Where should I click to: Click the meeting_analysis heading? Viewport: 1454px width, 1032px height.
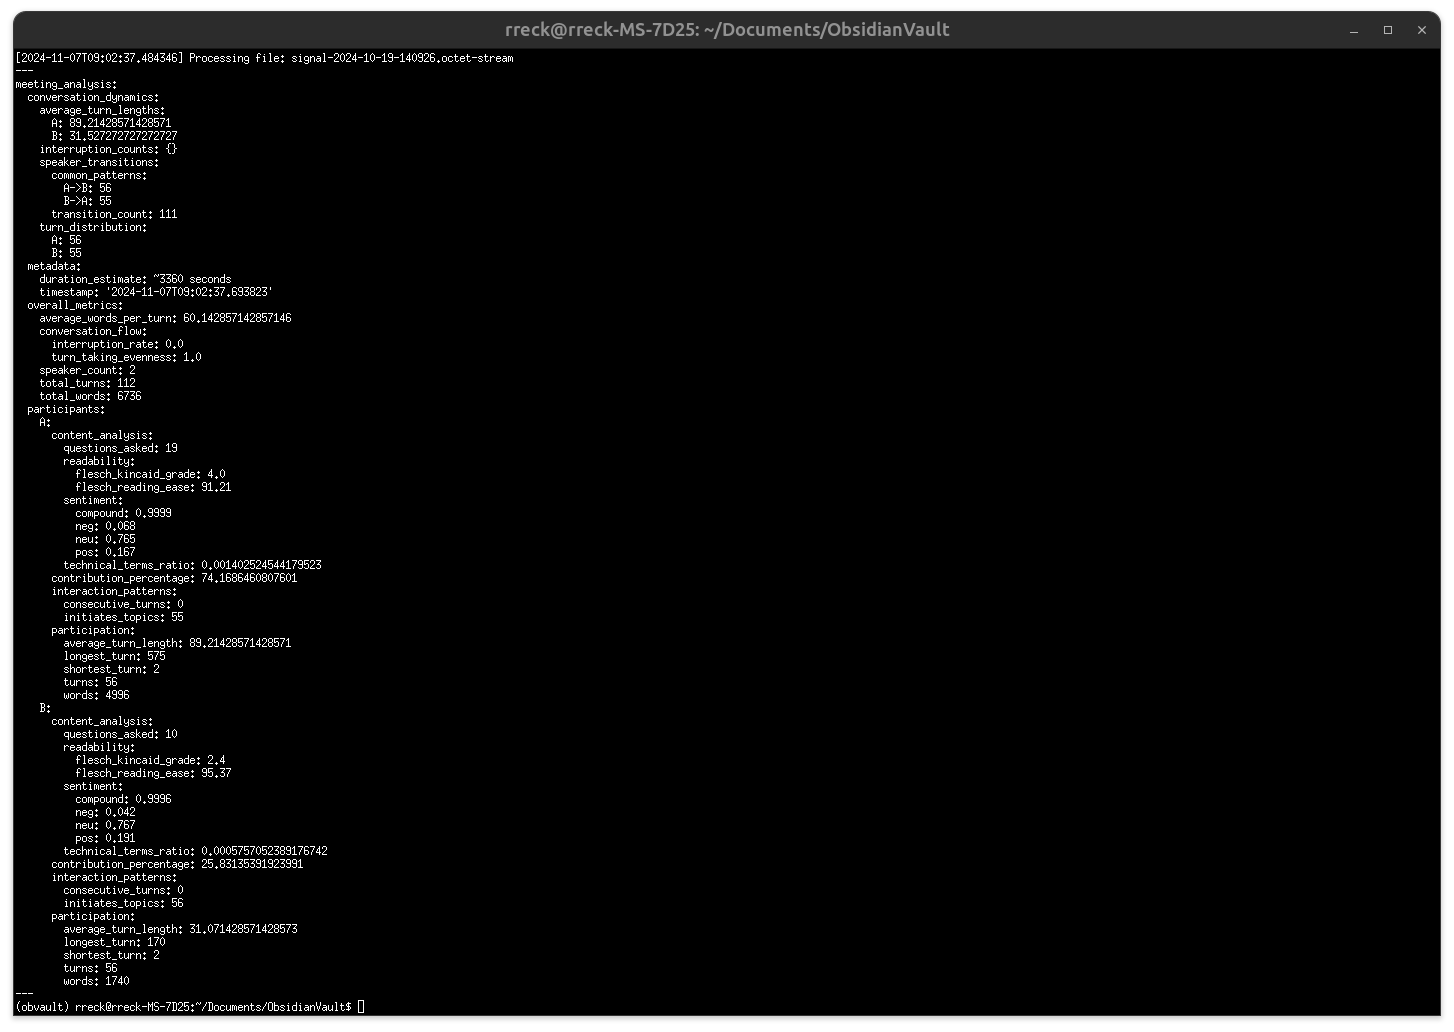click(66, 84)
